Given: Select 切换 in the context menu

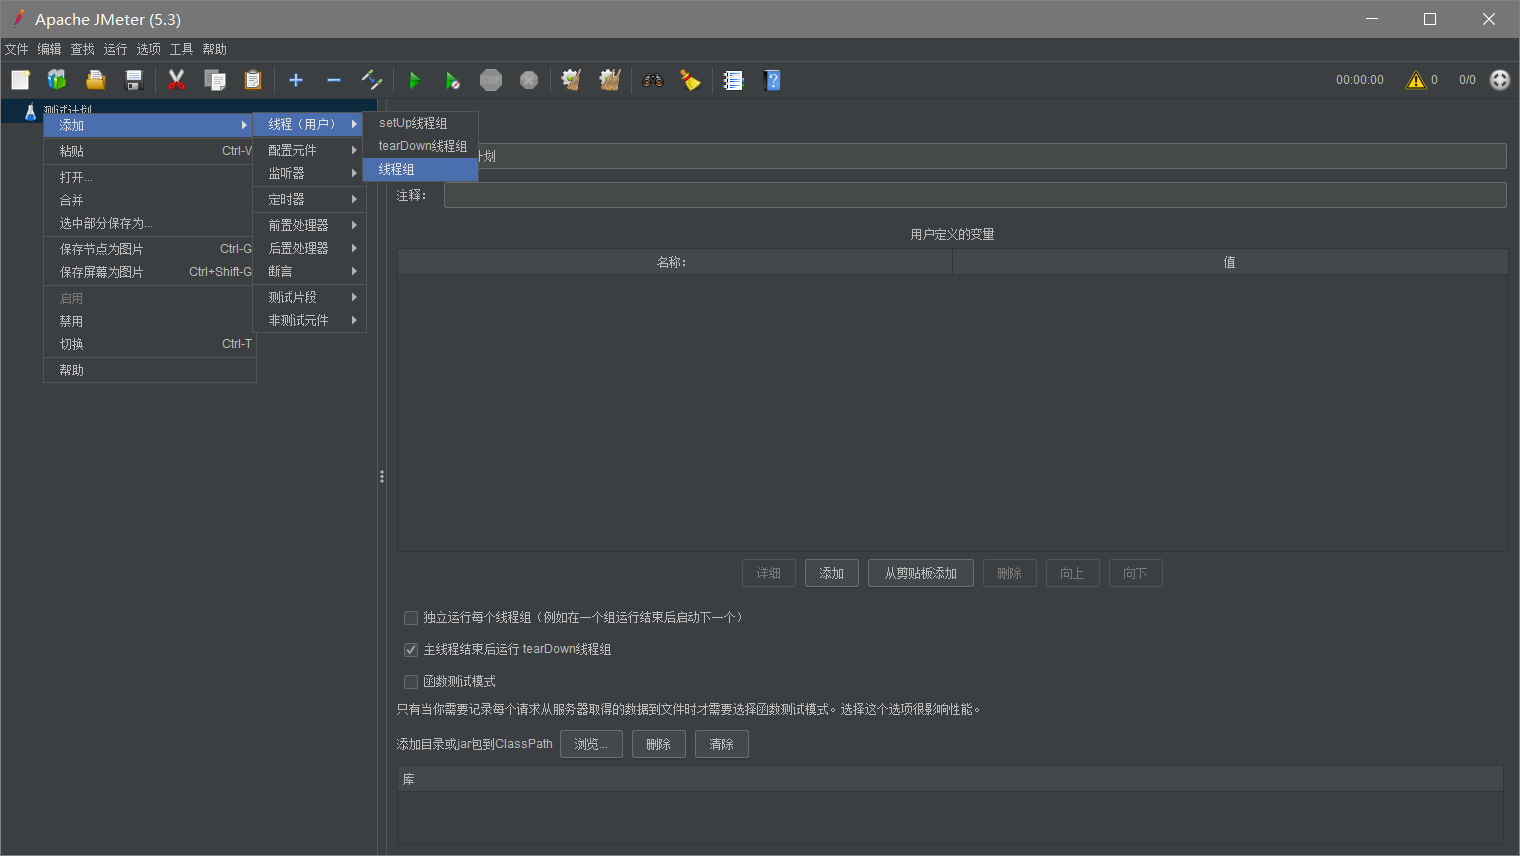Looking at the screenshot, I should 150,344.
